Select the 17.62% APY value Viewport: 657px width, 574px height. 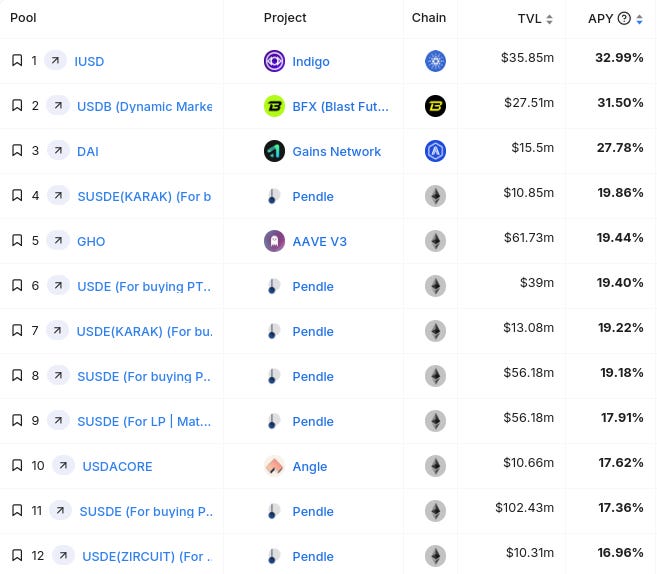click(621, 463)
